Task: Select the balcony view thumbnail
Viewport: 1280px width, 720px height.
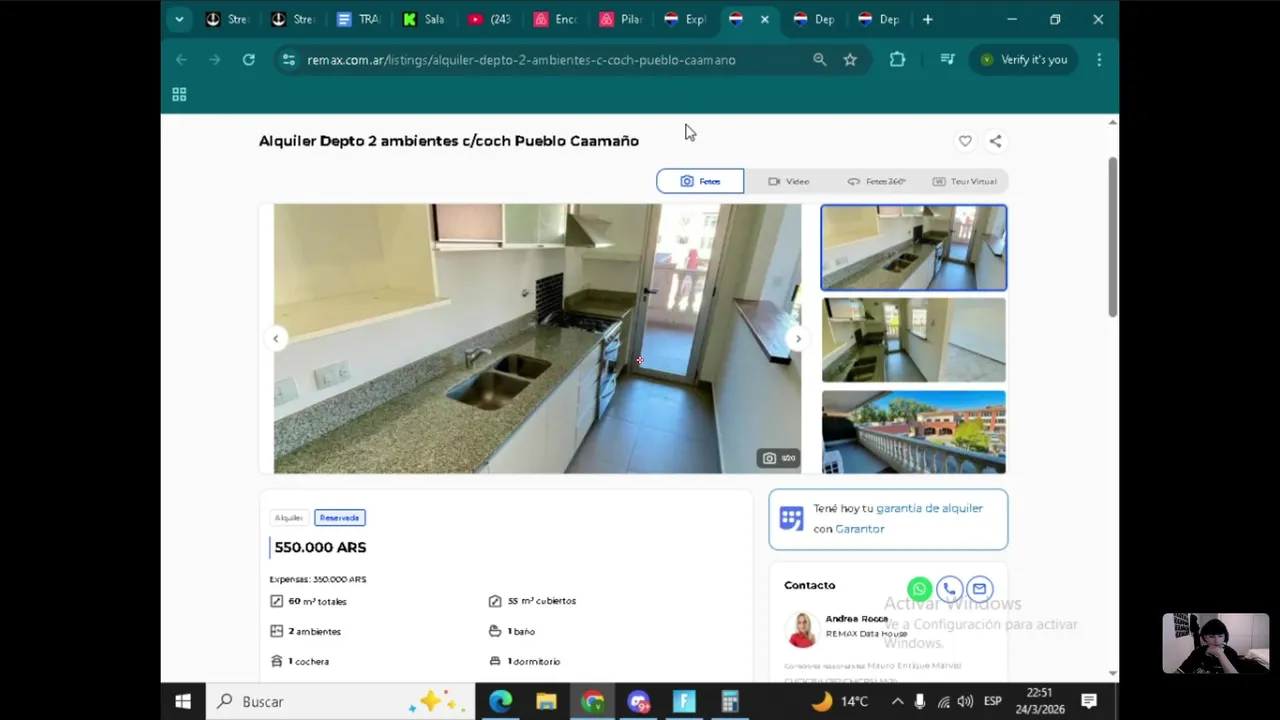Action: [914, 432]
